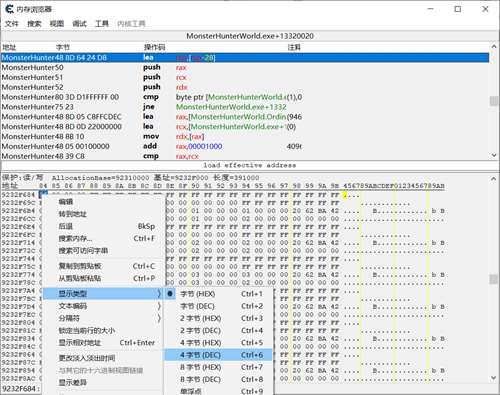Select 8 字节 (HEX) display type

tap(219, 367)
